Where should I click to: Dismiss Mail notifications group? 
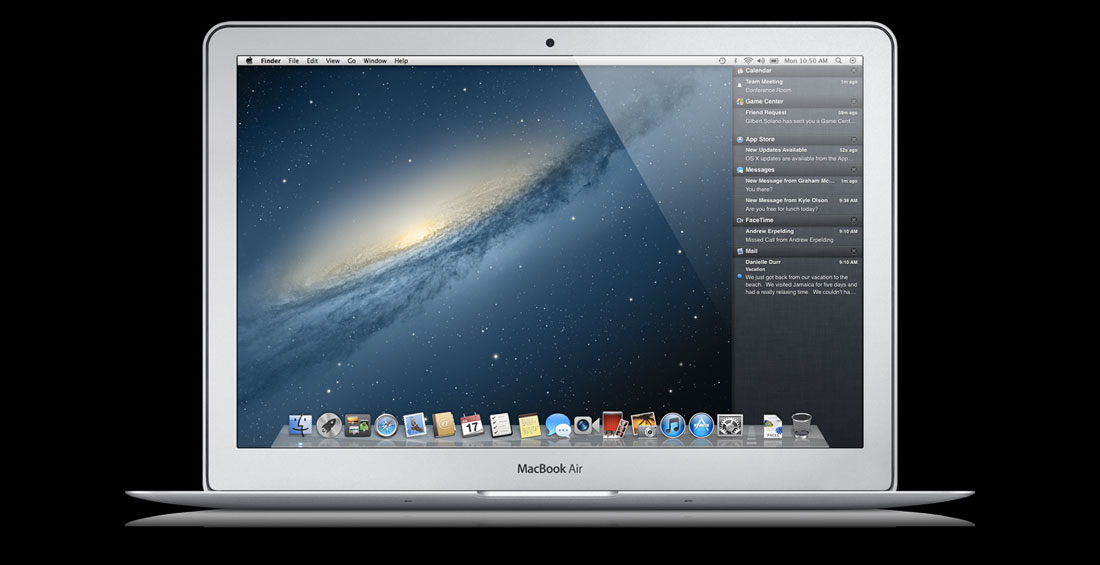click(854, 251)
